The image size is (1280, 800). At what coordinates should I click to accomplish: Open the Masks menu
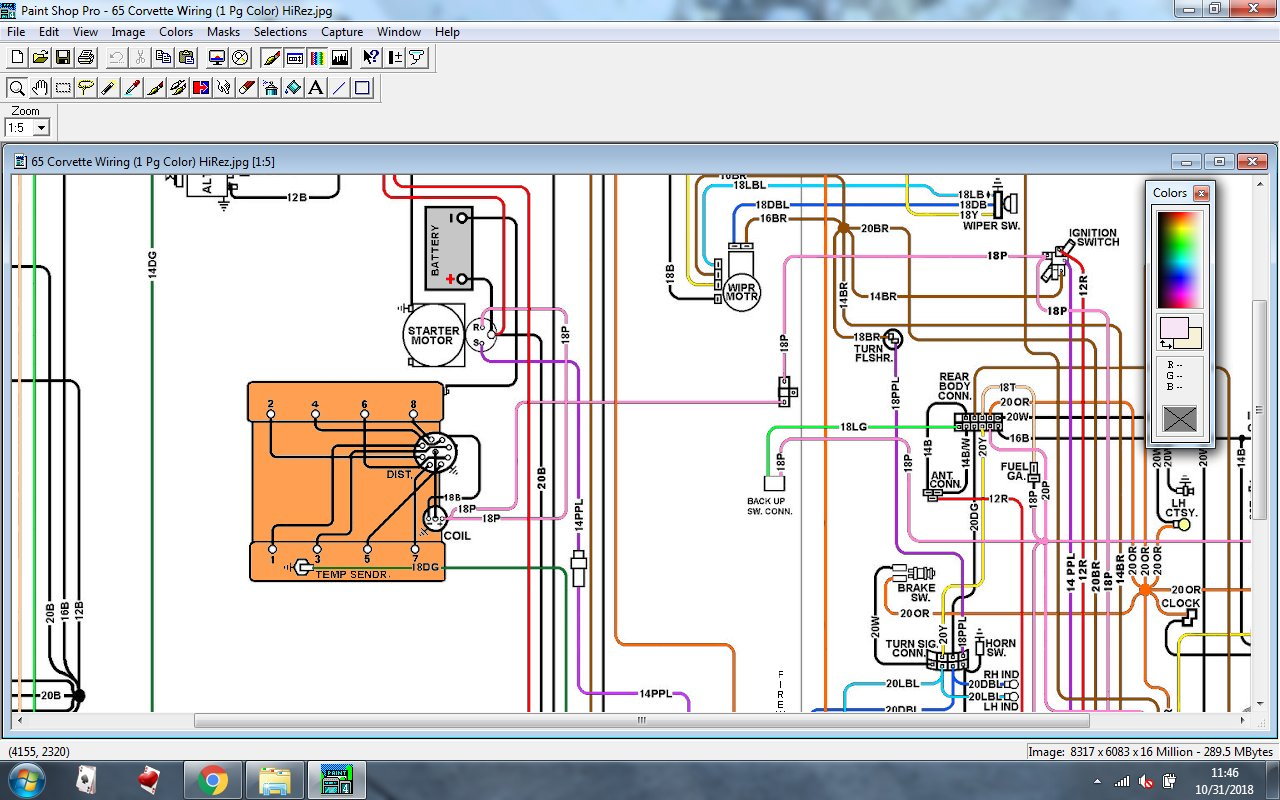[223, 32]
